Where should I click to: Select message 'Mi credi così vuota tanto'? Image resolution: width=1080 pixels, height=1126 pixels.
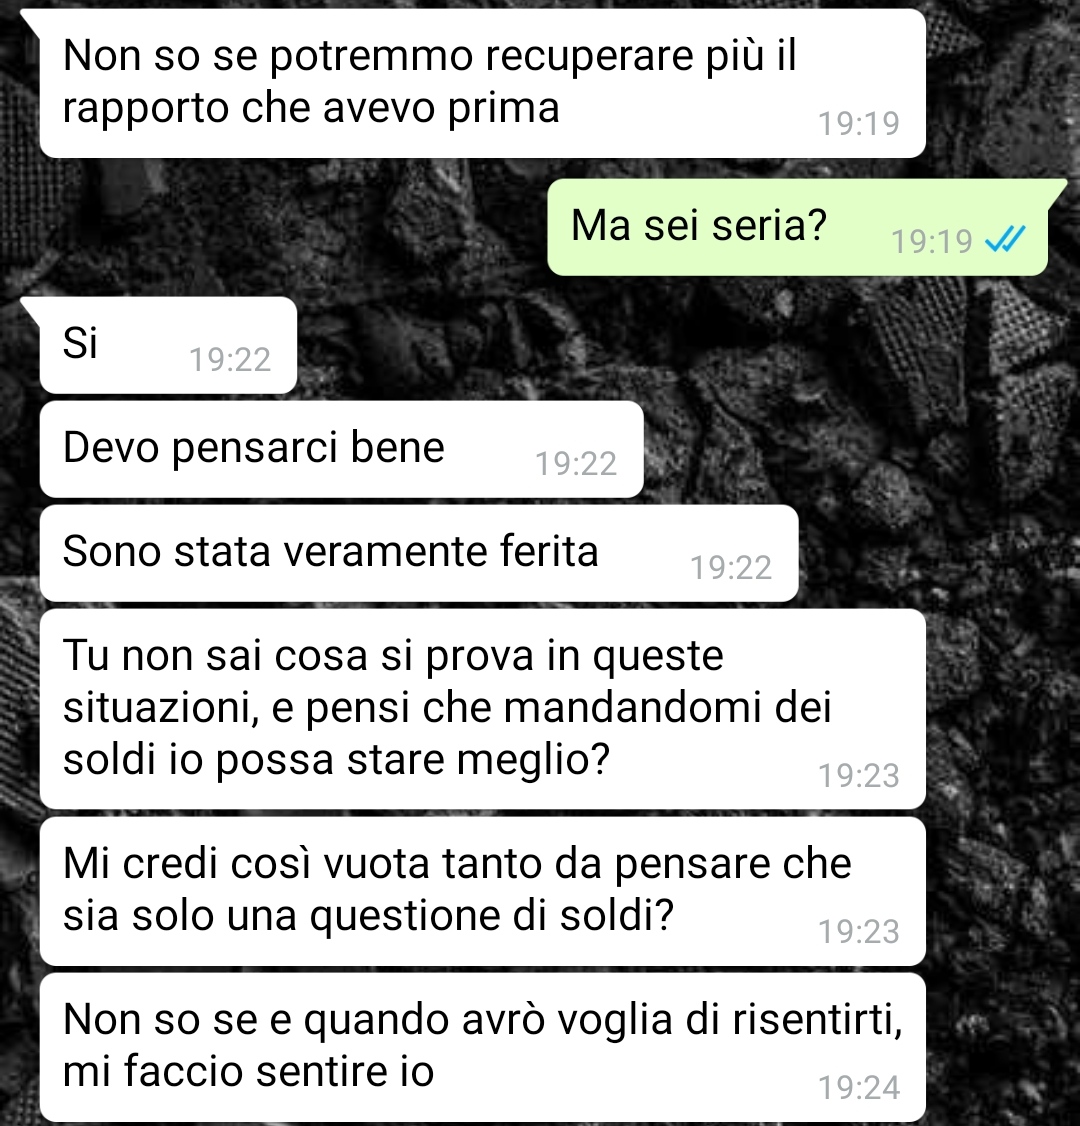click(x=483, y=891)
